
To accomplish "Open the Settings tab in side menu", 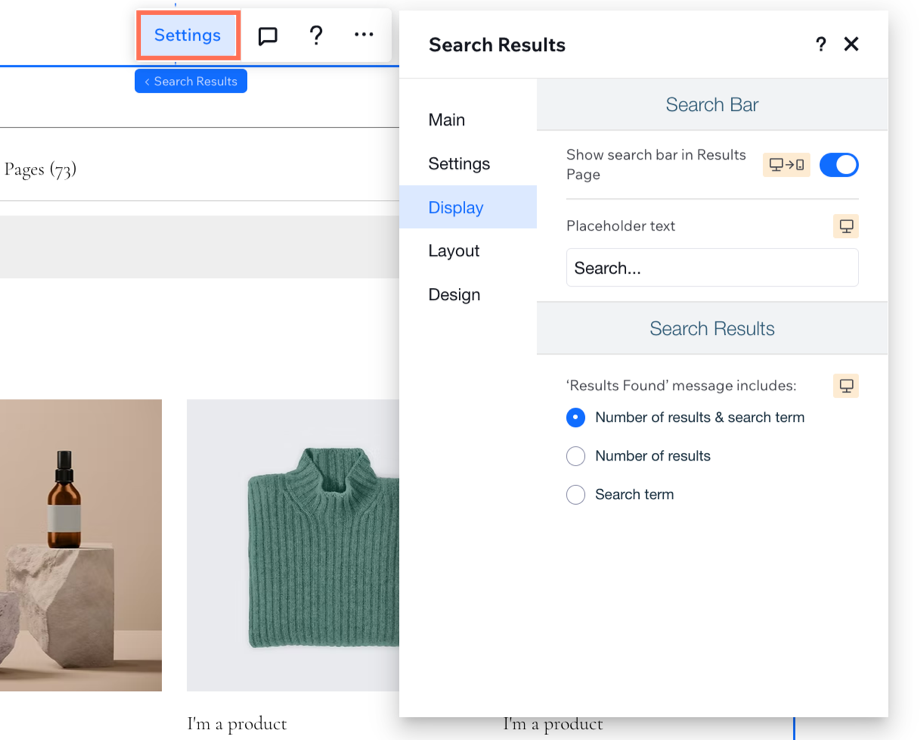I will (x=459, y=164).
